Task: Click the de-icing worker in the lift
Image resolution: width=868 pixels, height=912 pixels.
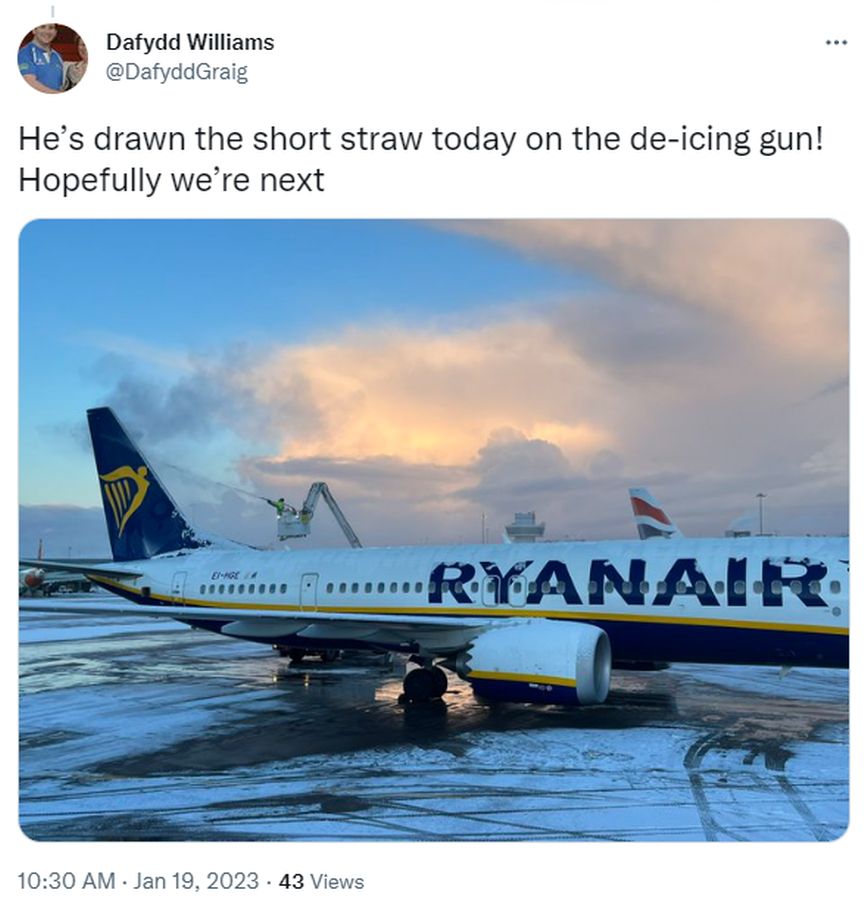Action: pyautogui.click(x=279, y=506)
